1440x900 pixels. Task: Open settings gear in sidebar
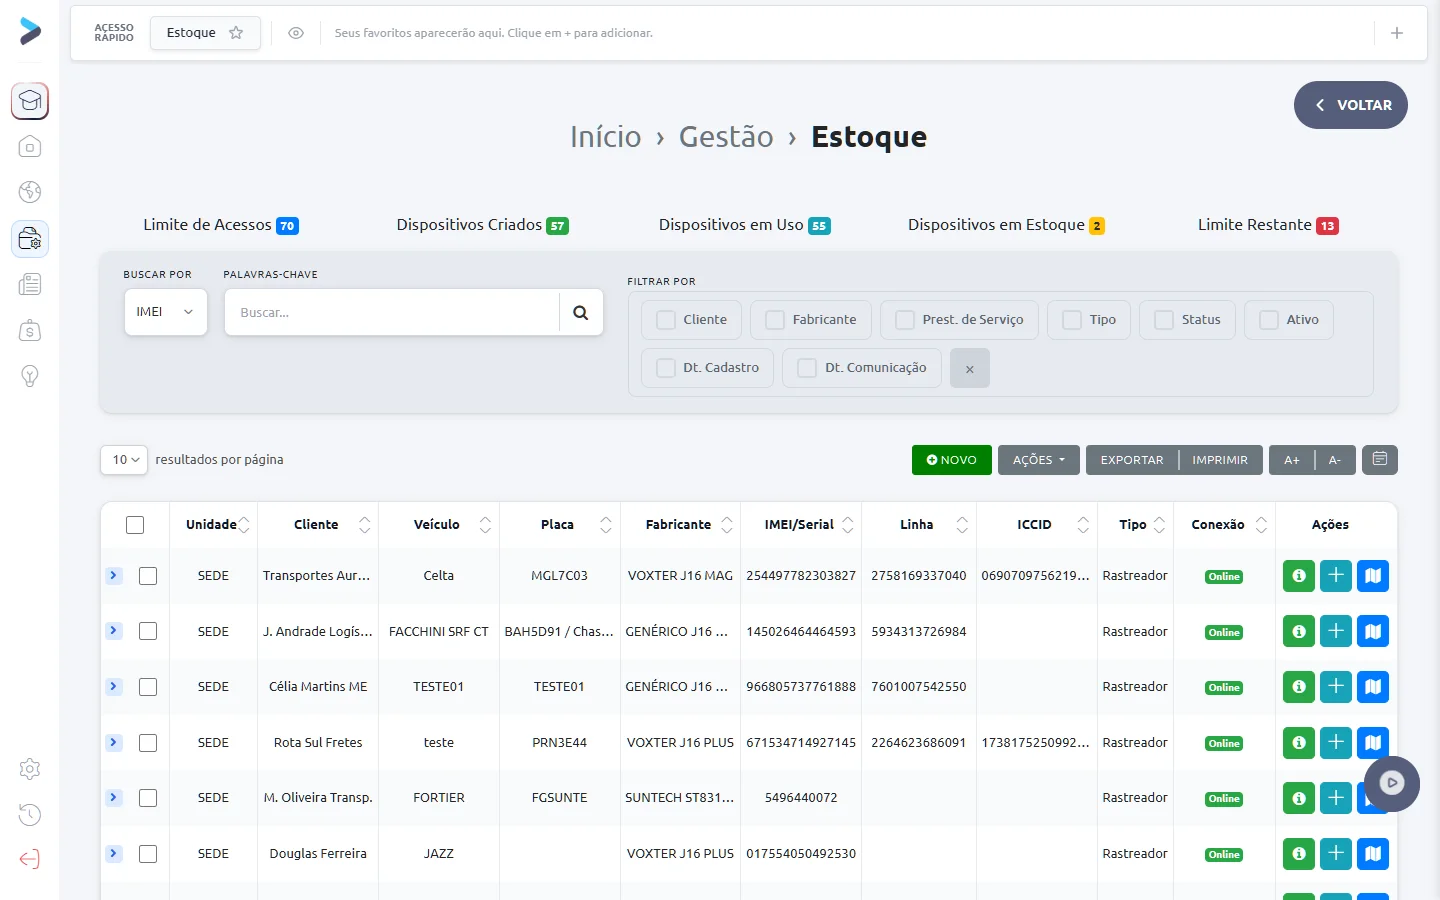pyautogui.click(x=30, y=769)
